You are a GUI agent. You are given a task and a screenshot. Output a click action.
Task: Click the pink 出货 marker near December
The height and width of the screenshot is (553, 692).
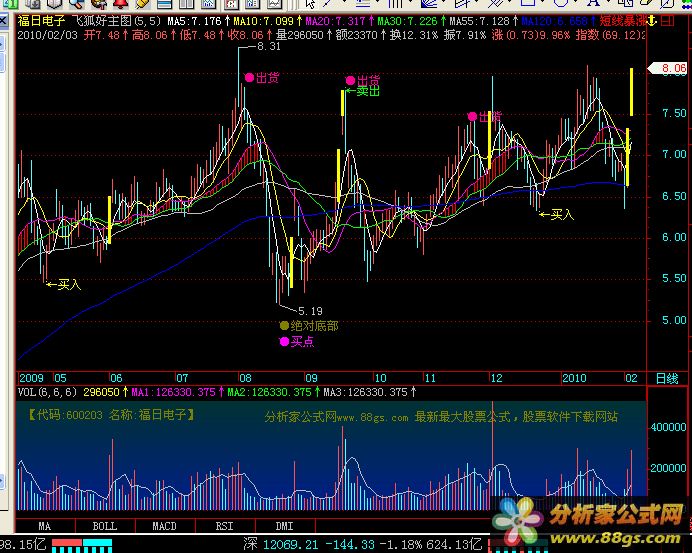(473, 117)
